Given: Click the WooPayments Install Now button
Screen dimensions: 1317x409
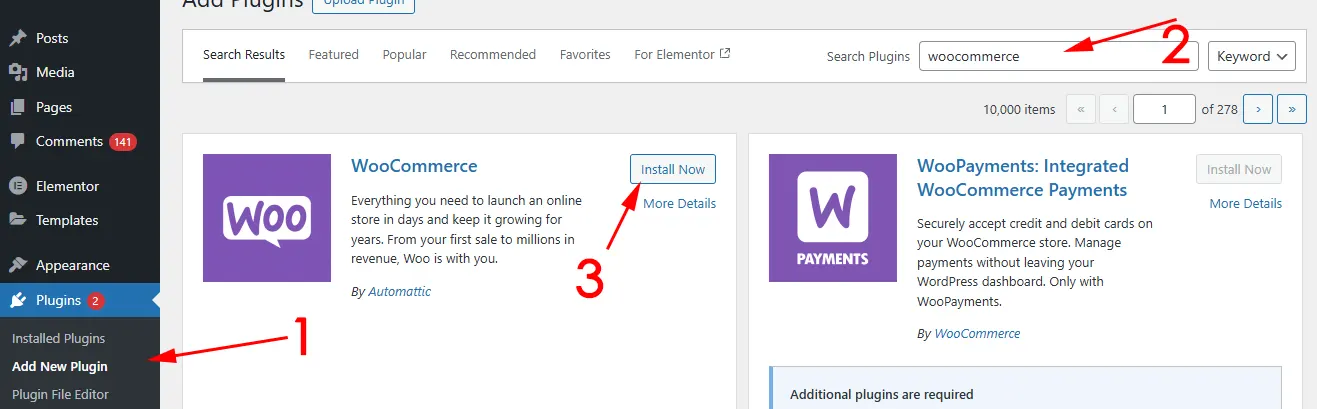Looking at the screenshot, I should [x=1239, y=169].
